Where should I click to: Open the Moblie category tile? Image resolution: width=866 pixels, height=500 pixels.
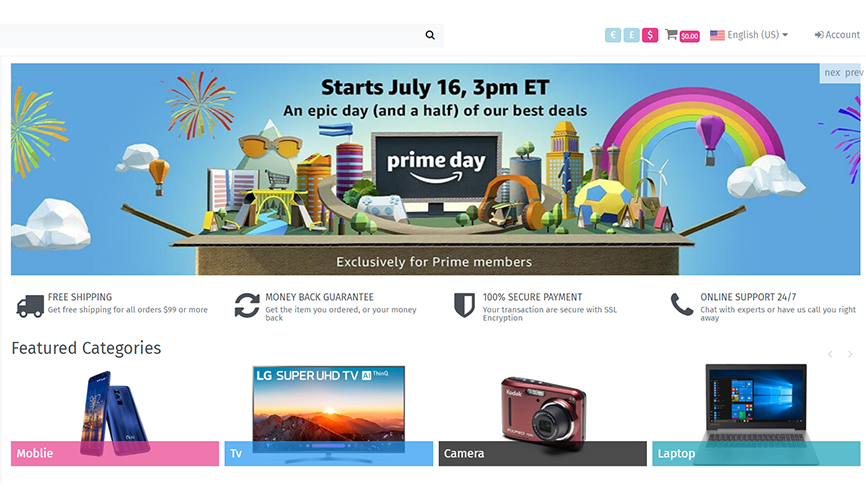[x=115, y=453]
